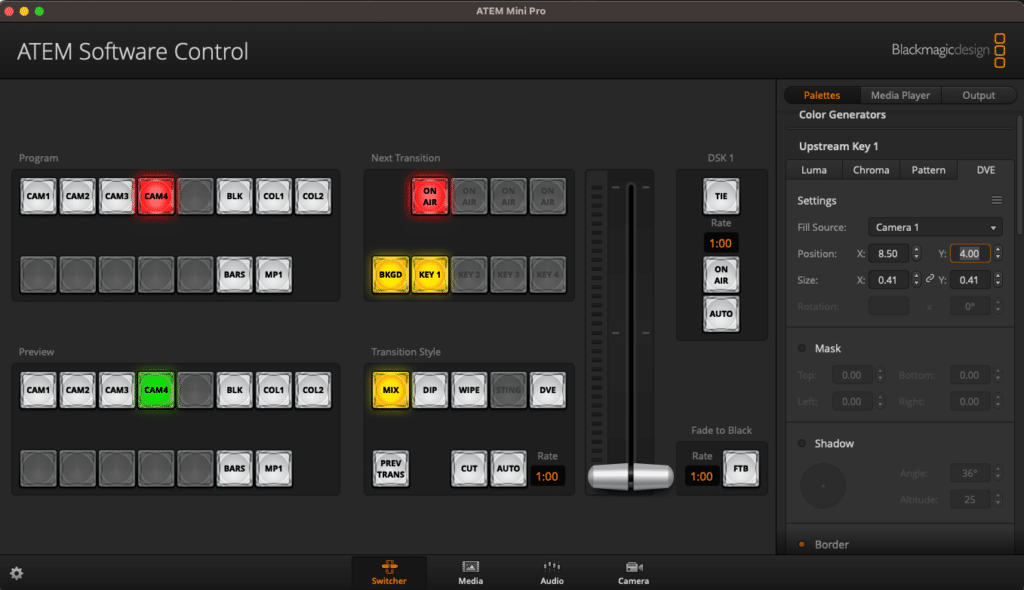Open the Media page

pyautogui.click(x=470, y=572)
